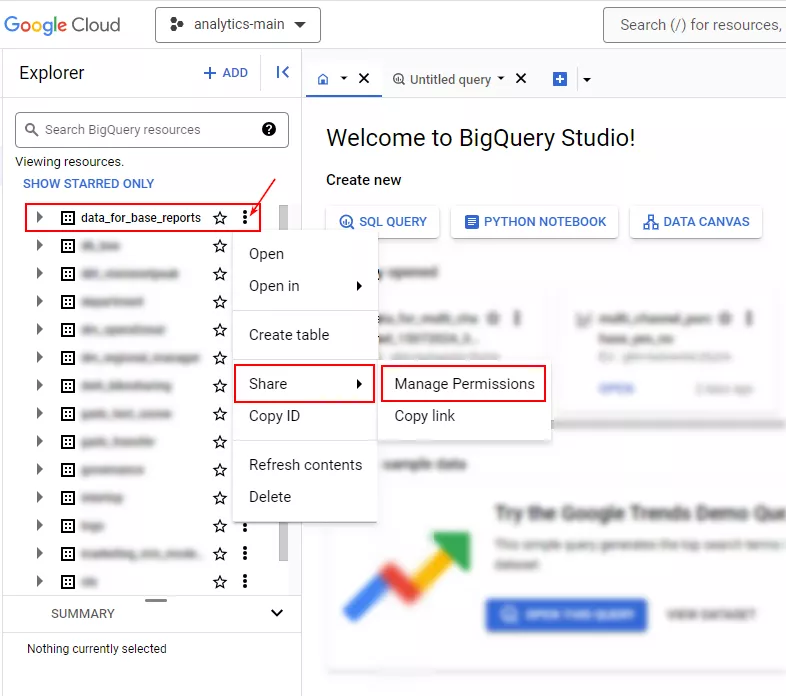Open the Untitled query tab dropdown arrow
Viewport: 786px width, 696px height.
pyautogui.click(x=501, y=78)
